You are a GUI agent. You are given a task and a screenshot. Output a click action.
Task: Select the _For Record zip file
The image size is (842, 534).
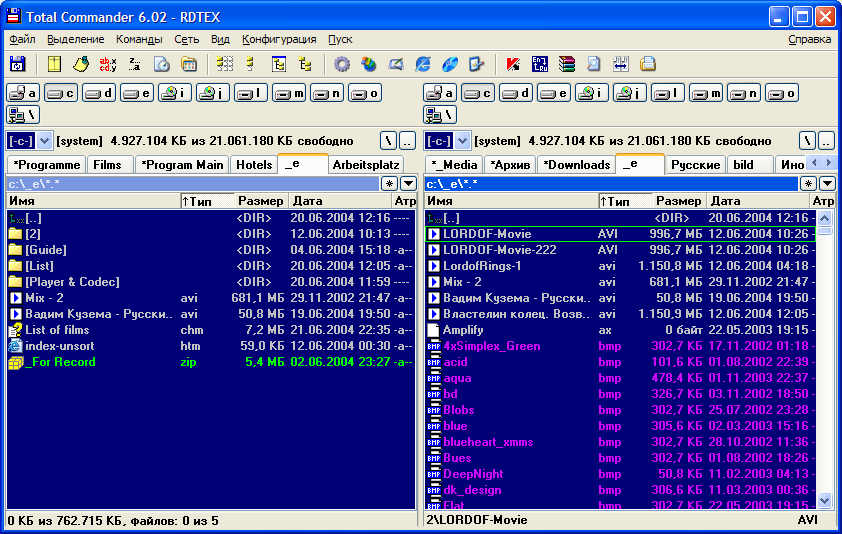[x=210, y=362]
